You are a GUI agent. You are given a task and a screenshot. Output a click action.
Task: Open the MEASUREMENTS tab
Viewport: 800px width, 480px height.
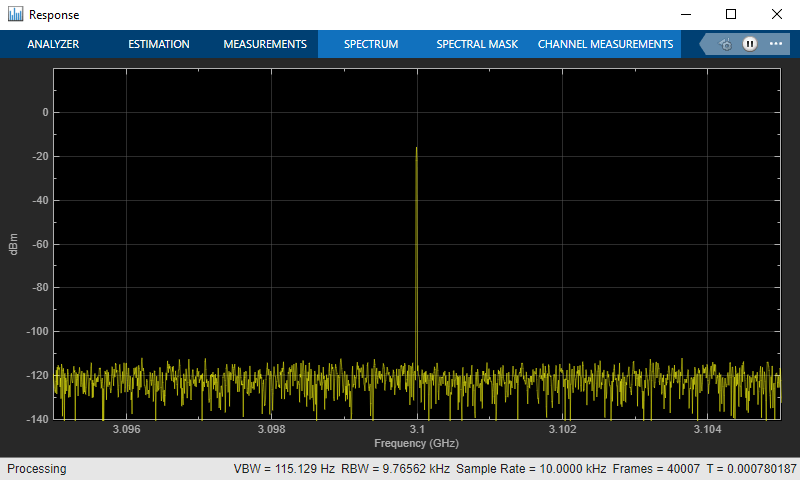pyautogui.click(x=265, y=44)
